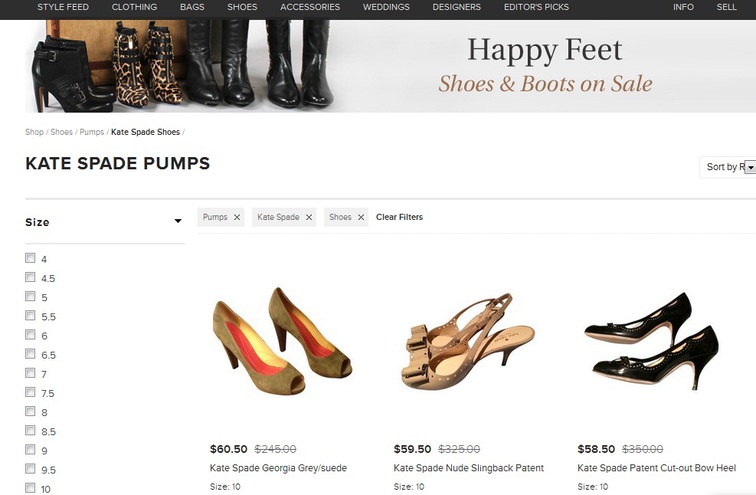Open the Designers menu
The height and width of the screenshot is (495, 756).
tap(457, 7)
